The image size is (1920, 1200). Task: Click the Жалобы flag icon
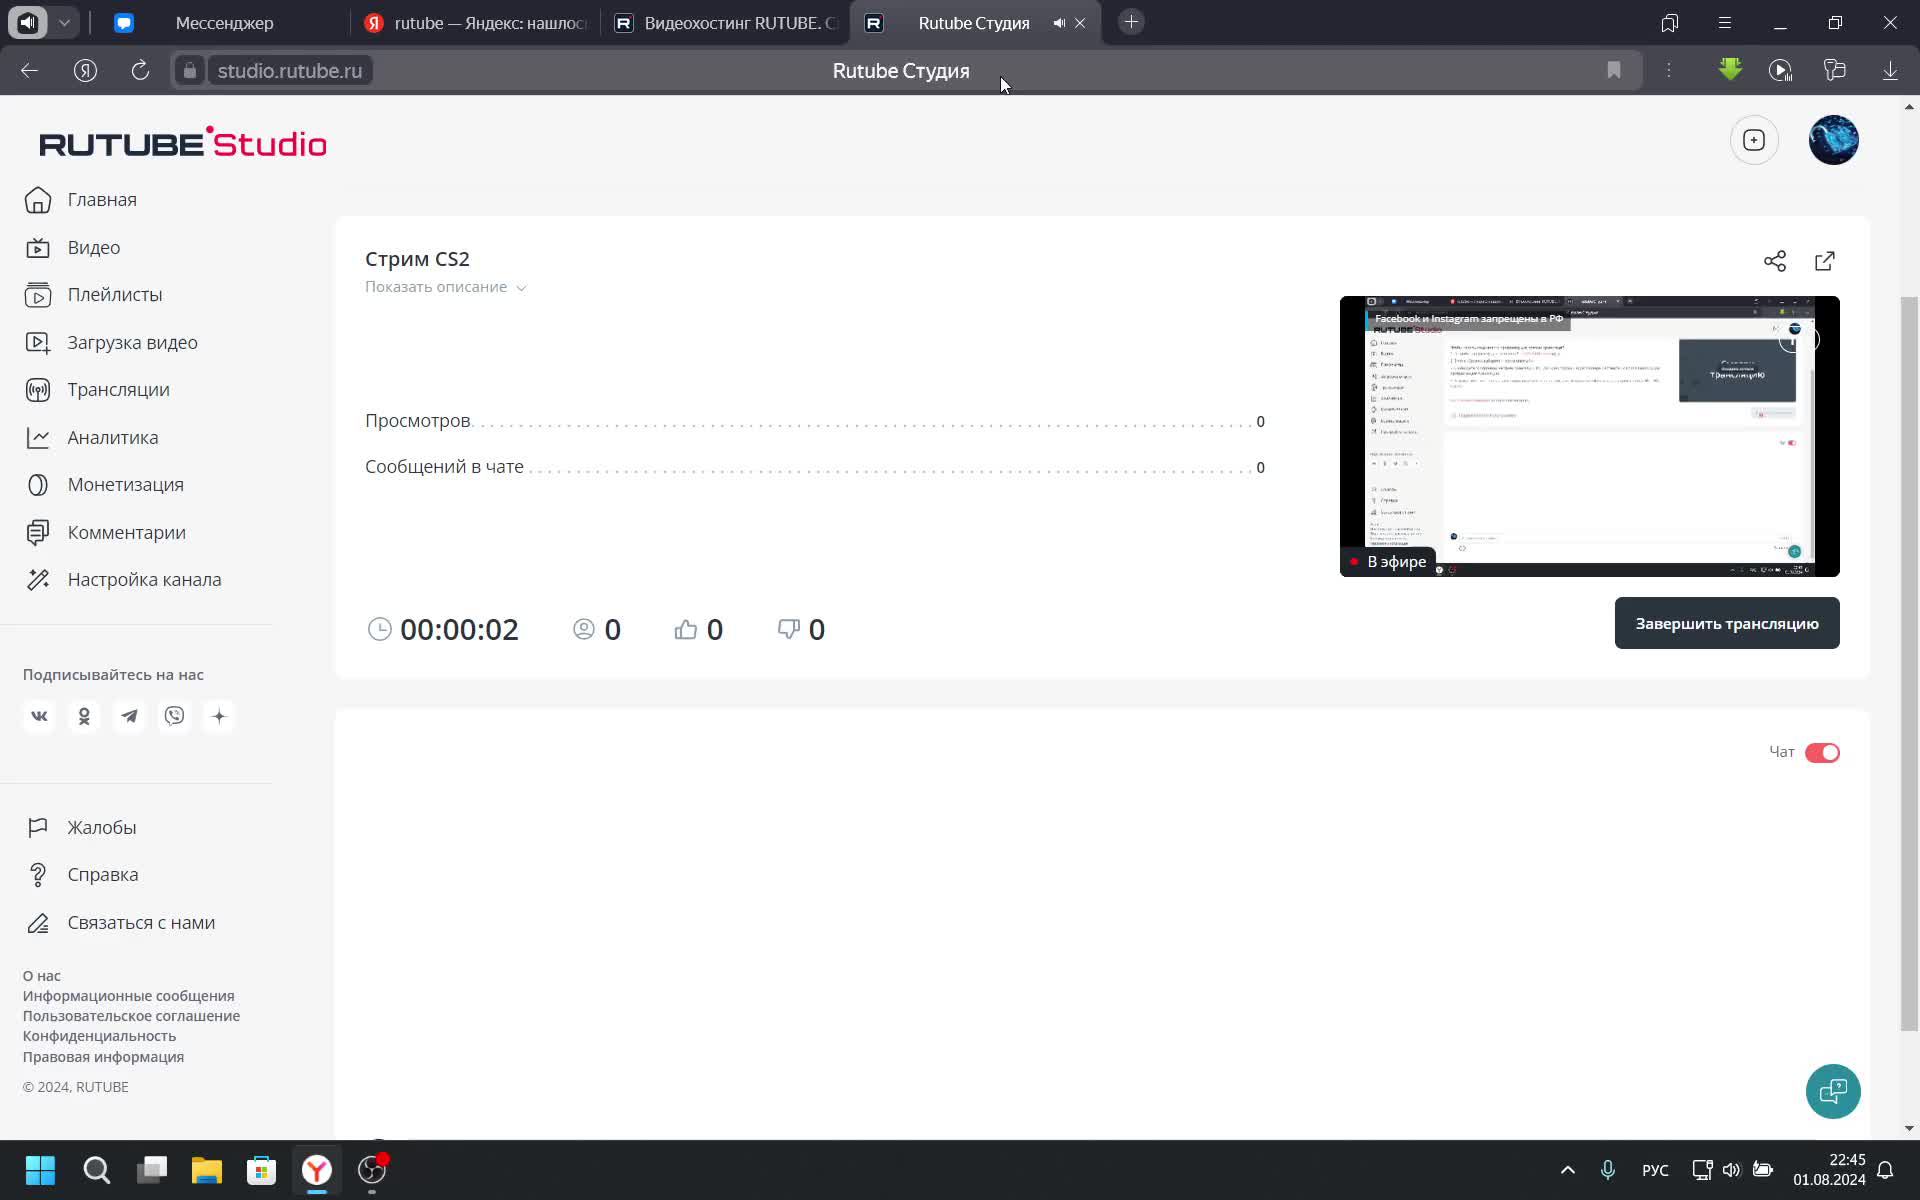pyautogui.click(x=38, y=828)
